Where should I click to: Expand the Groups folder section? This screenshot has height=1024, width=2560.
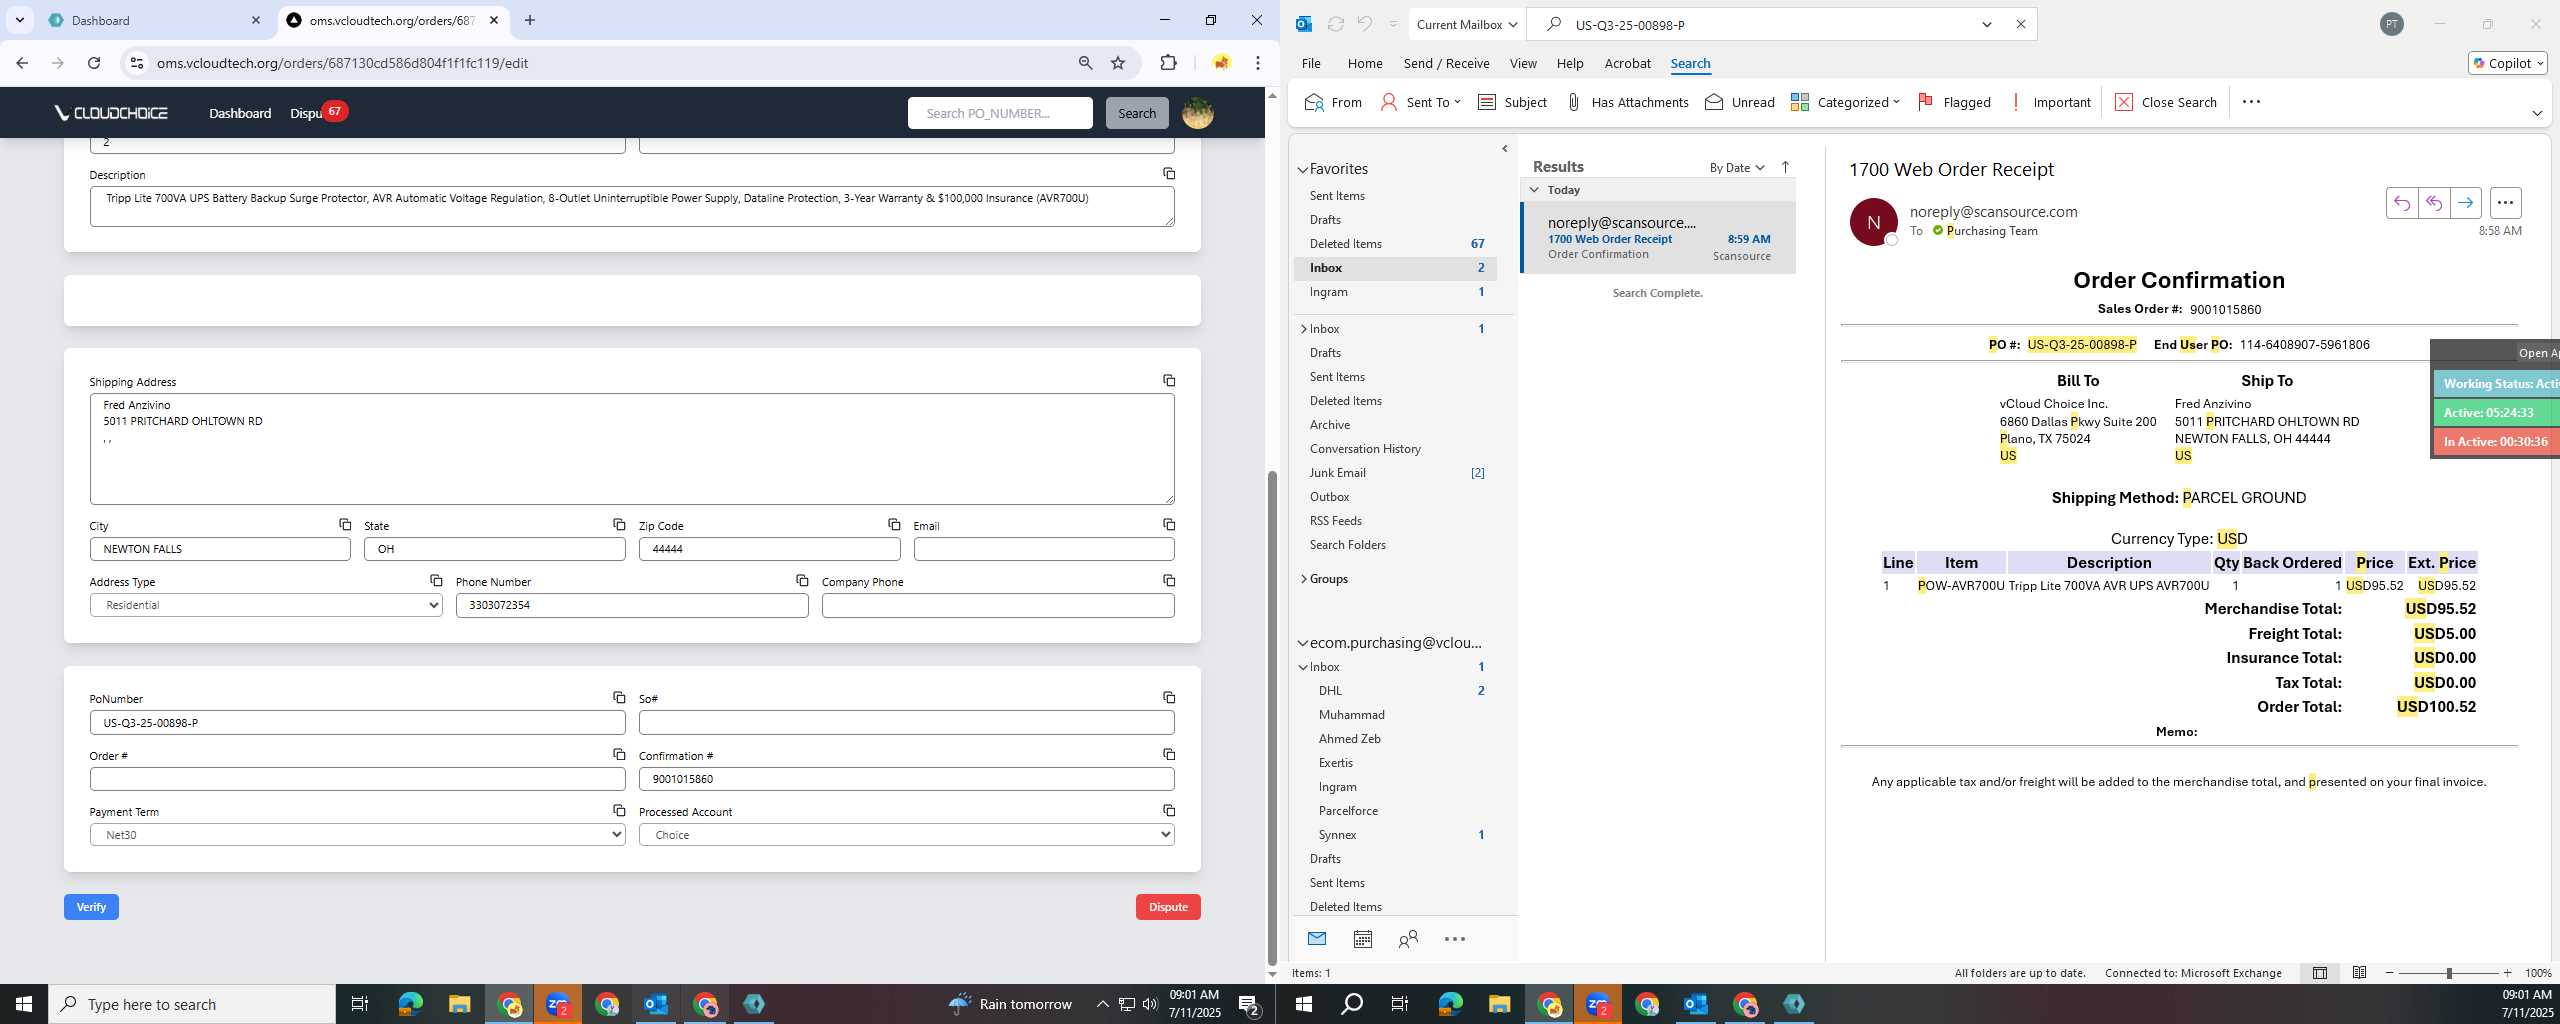tap(1304, 579)
